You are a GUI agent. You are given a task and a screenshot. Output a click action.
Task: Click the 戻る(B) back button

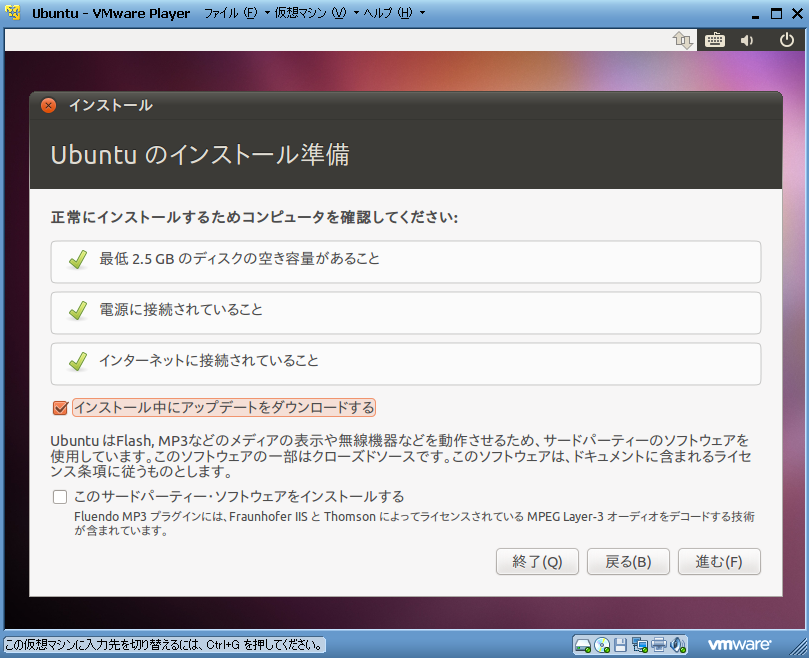[x=628, y=561]
